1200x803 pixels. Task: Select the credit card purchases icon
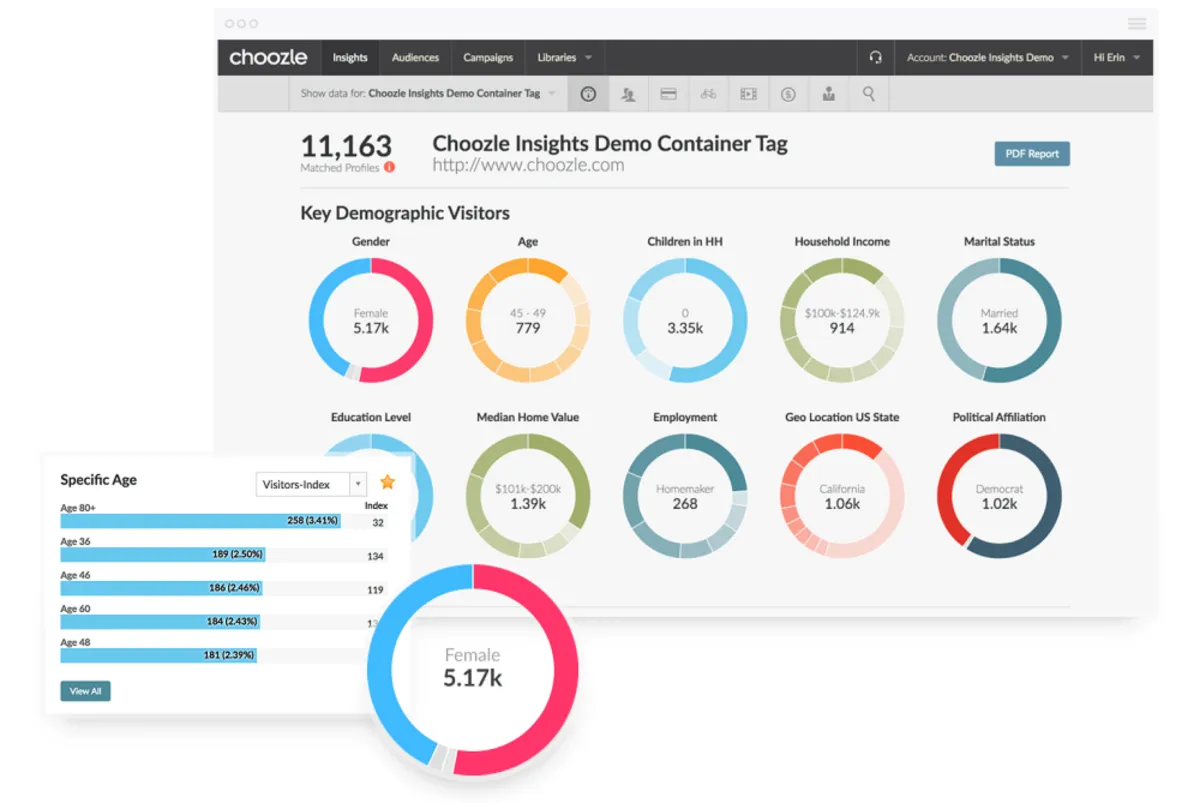point(668,94)
